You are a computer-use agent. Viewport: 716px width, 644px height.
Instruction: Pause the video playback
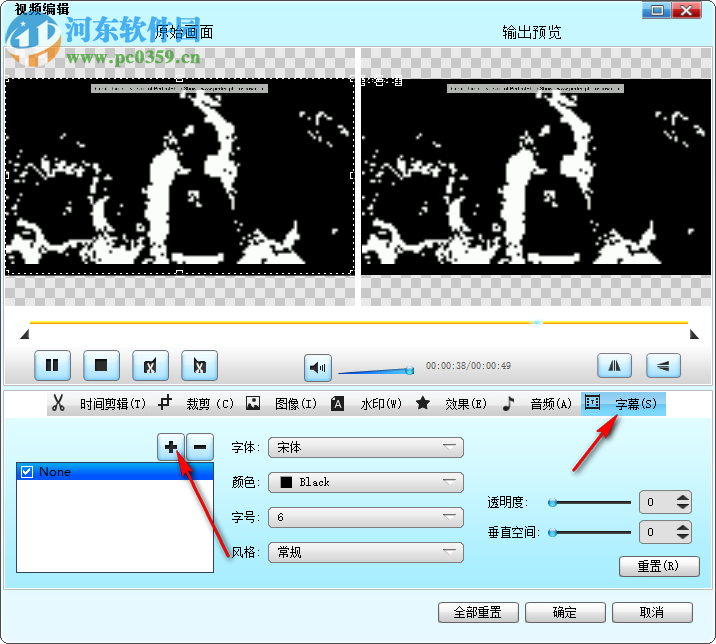(x=53, y=365)
